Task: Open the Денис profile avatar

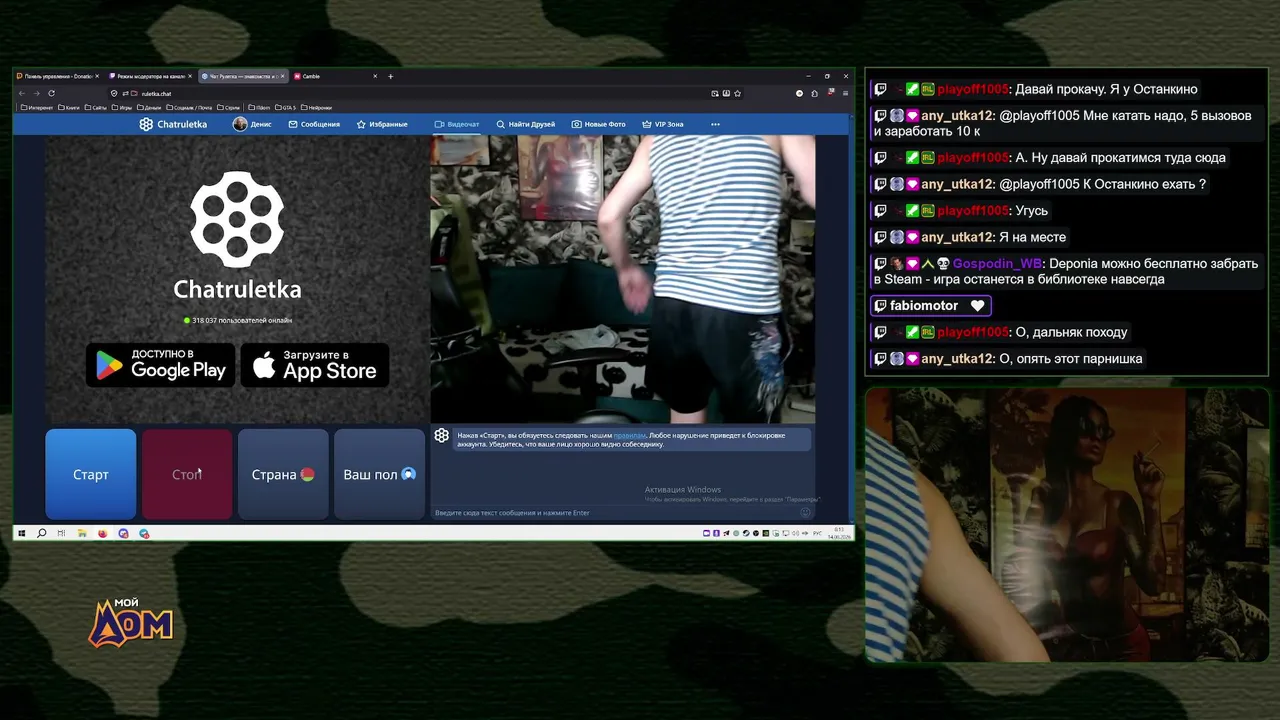Action: click(x=240, y=124)
